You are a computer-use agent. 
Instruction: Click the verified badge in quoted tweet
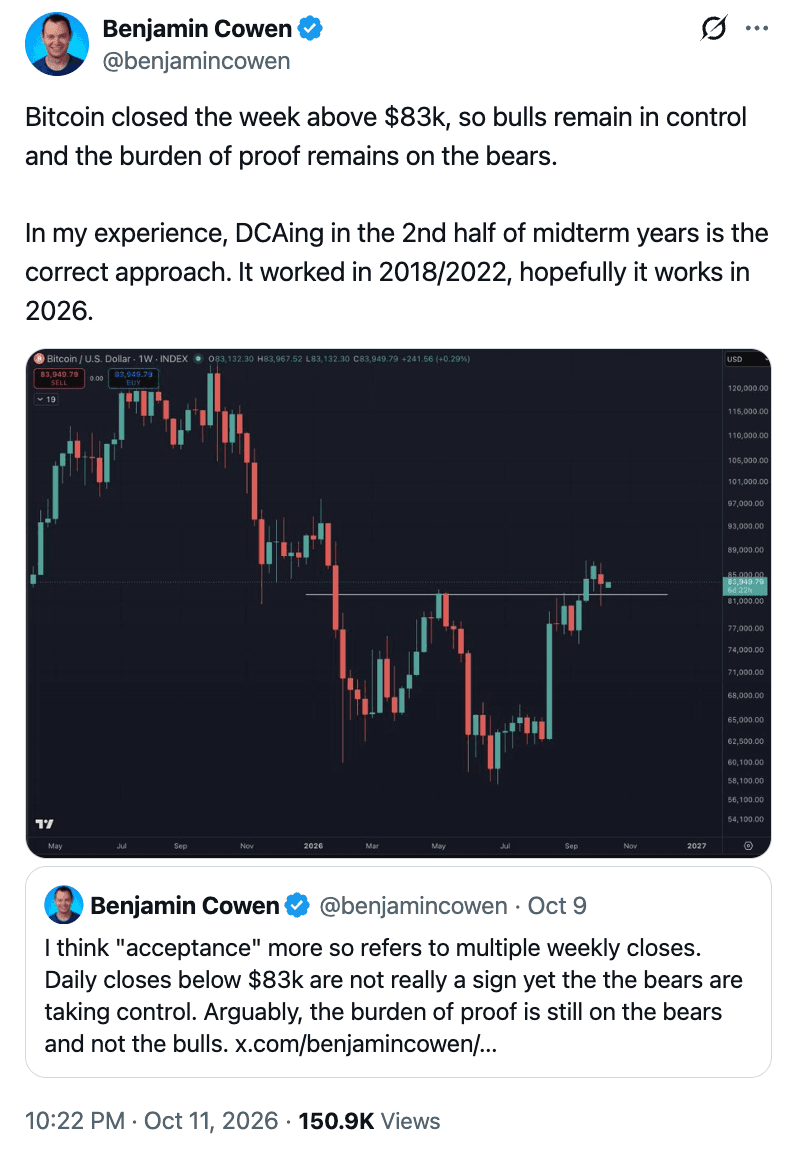click(x=297, y=905)
